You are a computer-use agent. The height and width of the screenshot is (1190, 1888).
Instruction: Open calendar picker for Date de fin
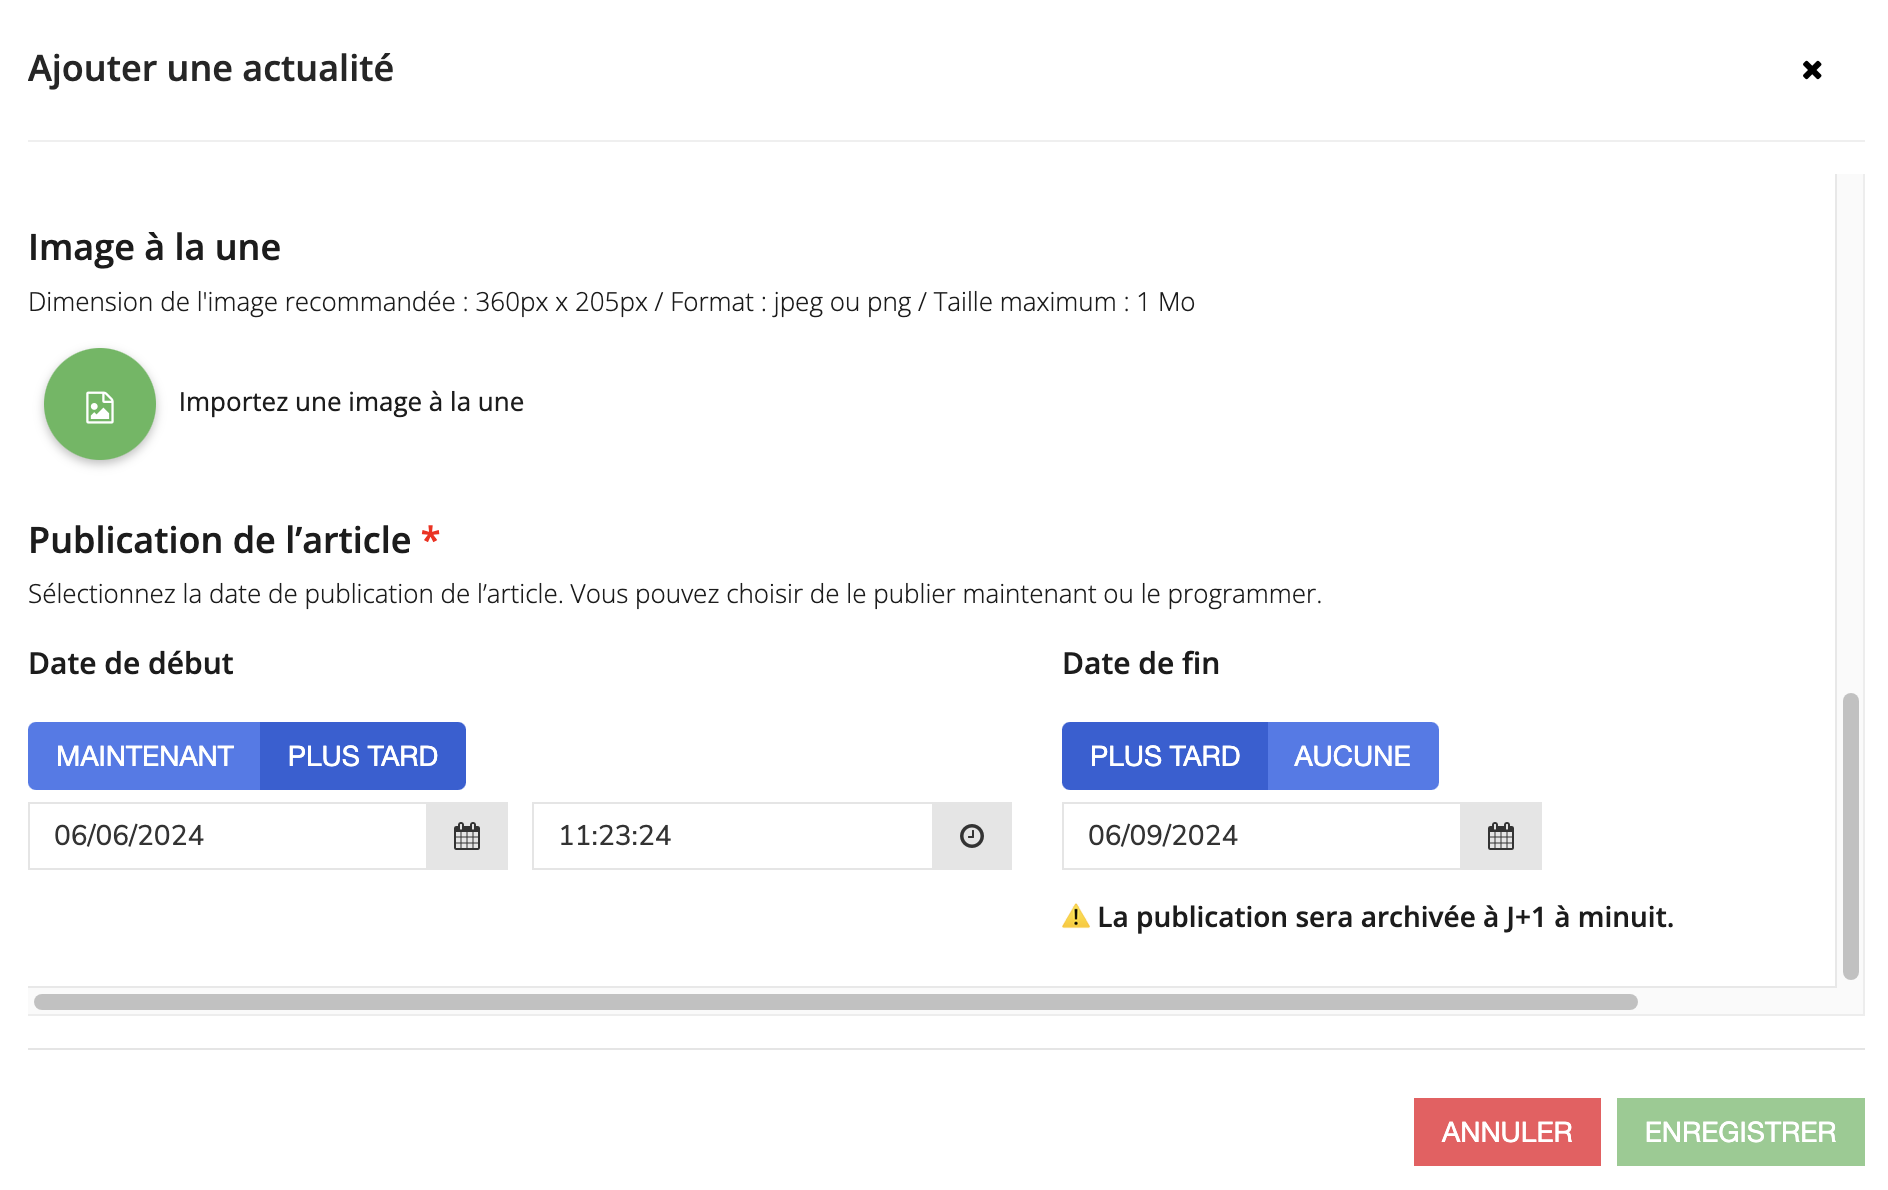1500,836
